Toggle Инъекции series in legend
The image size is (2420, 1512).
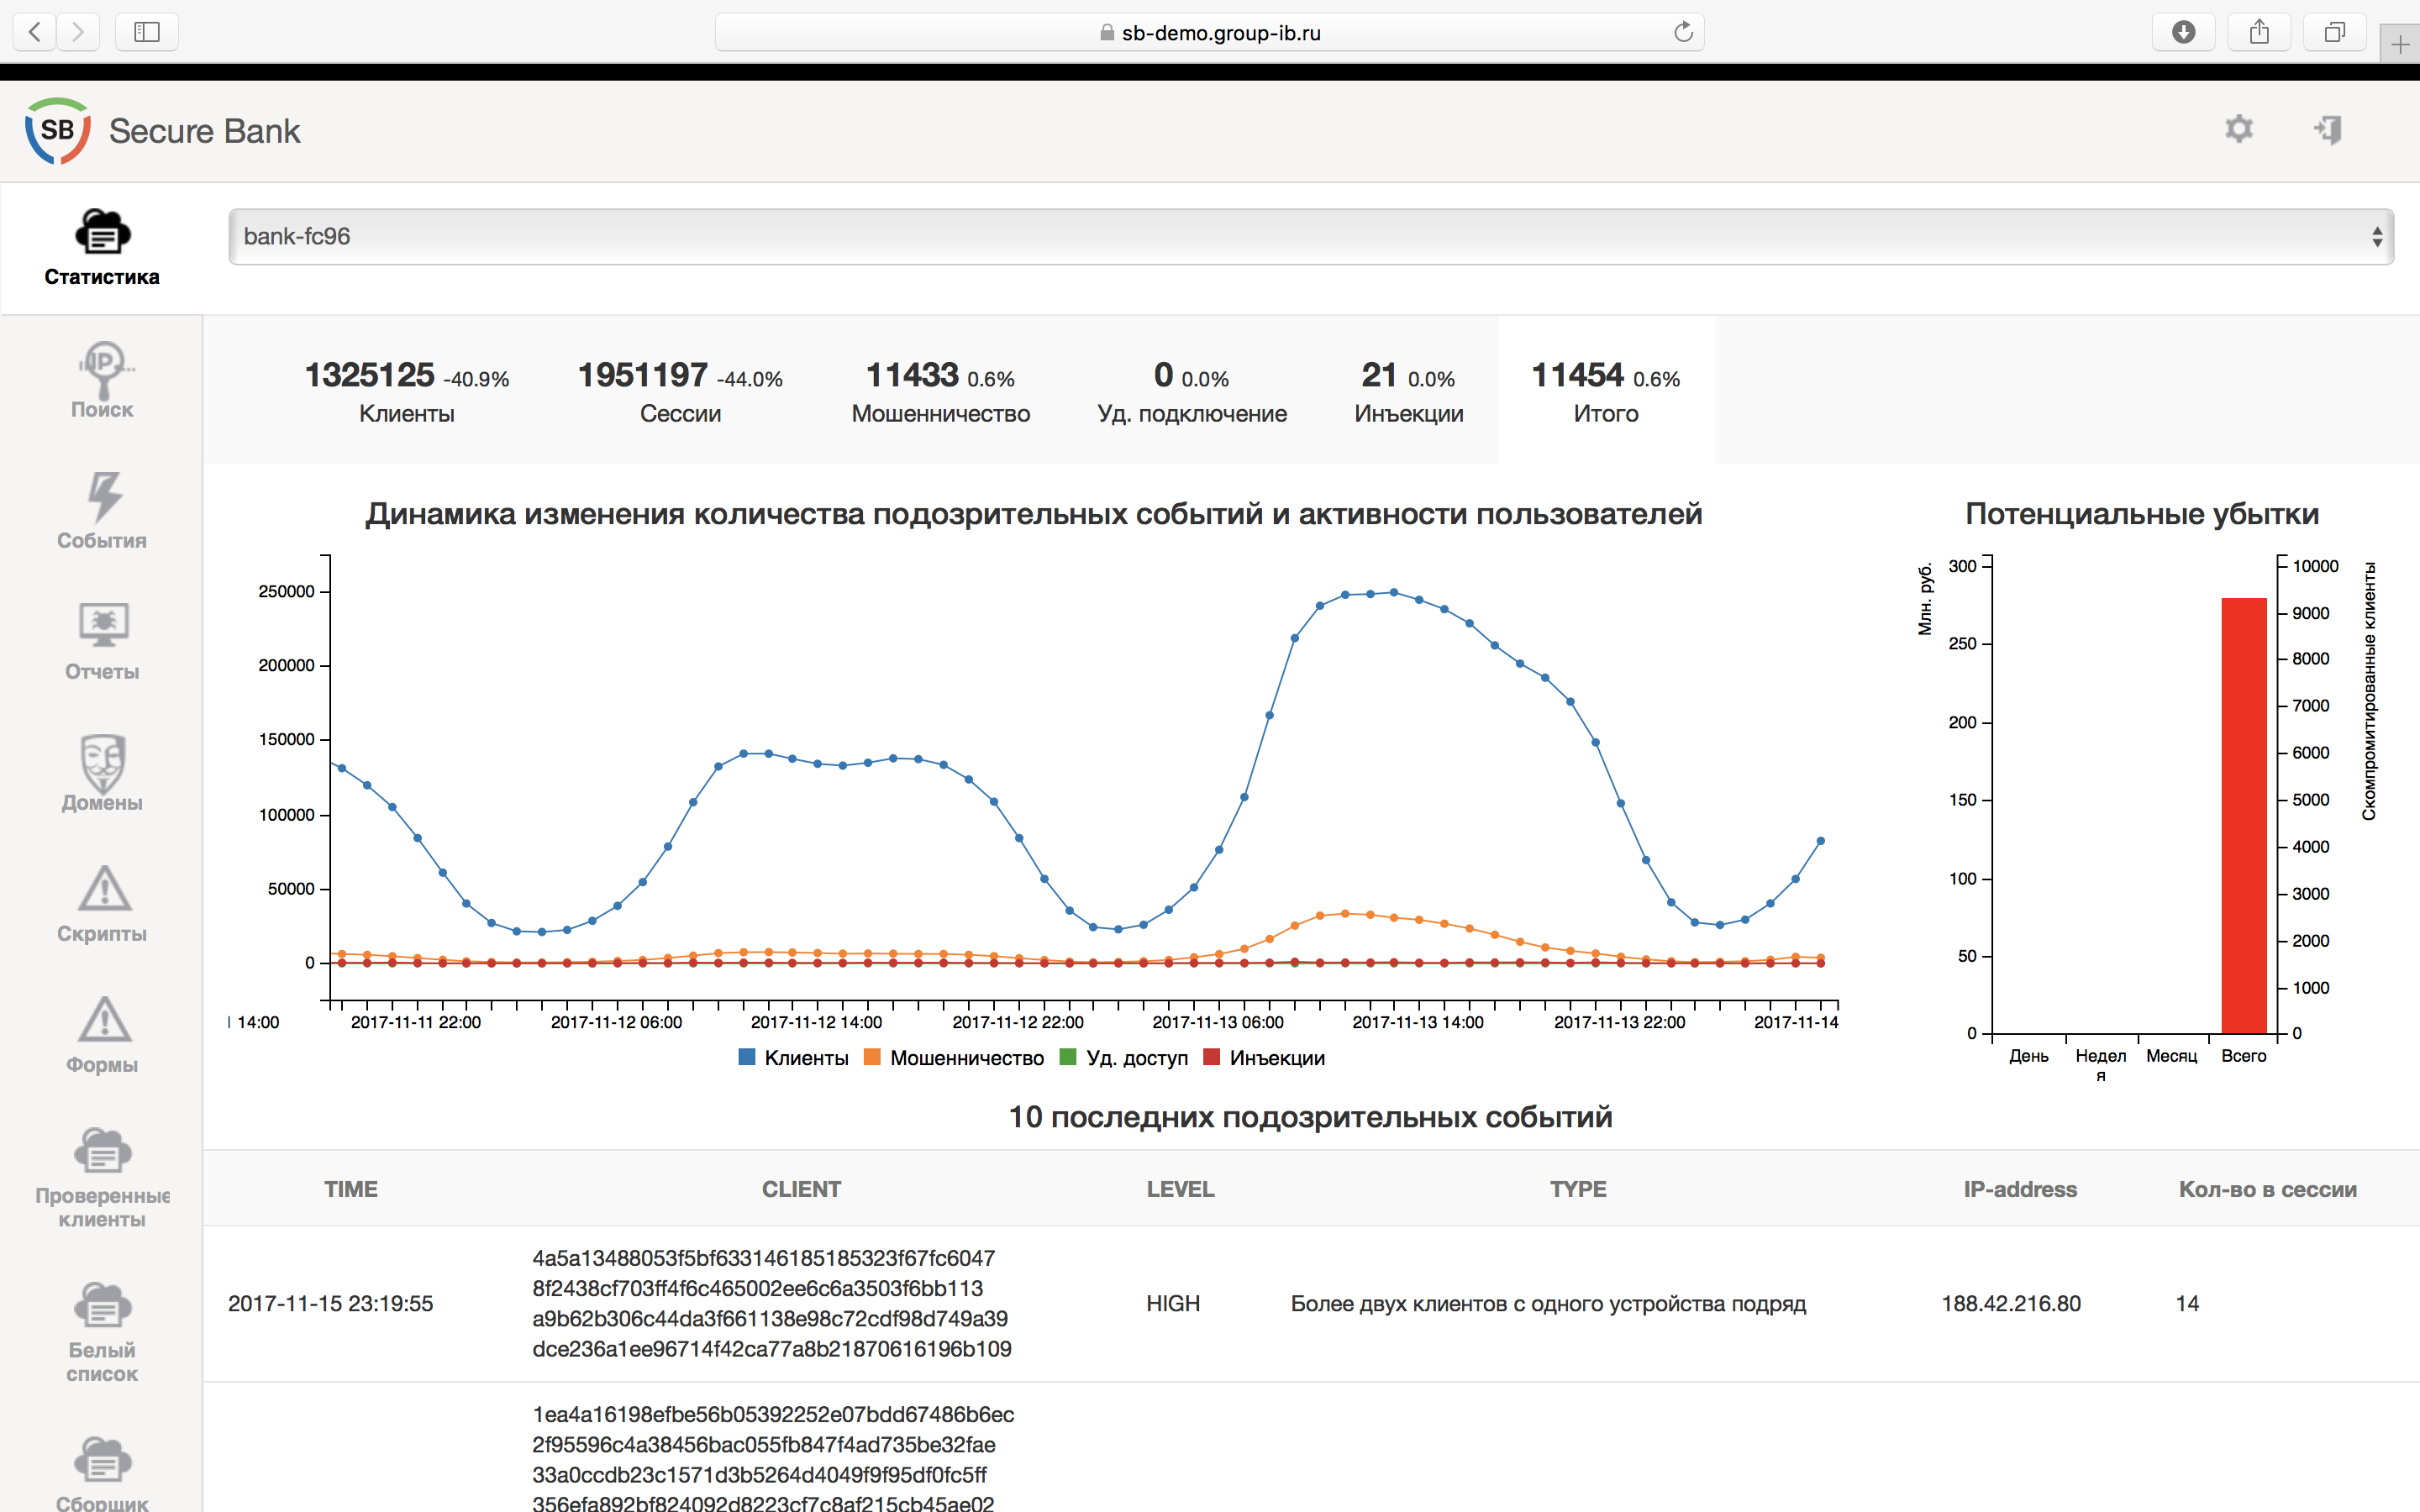point(1265,1058)
